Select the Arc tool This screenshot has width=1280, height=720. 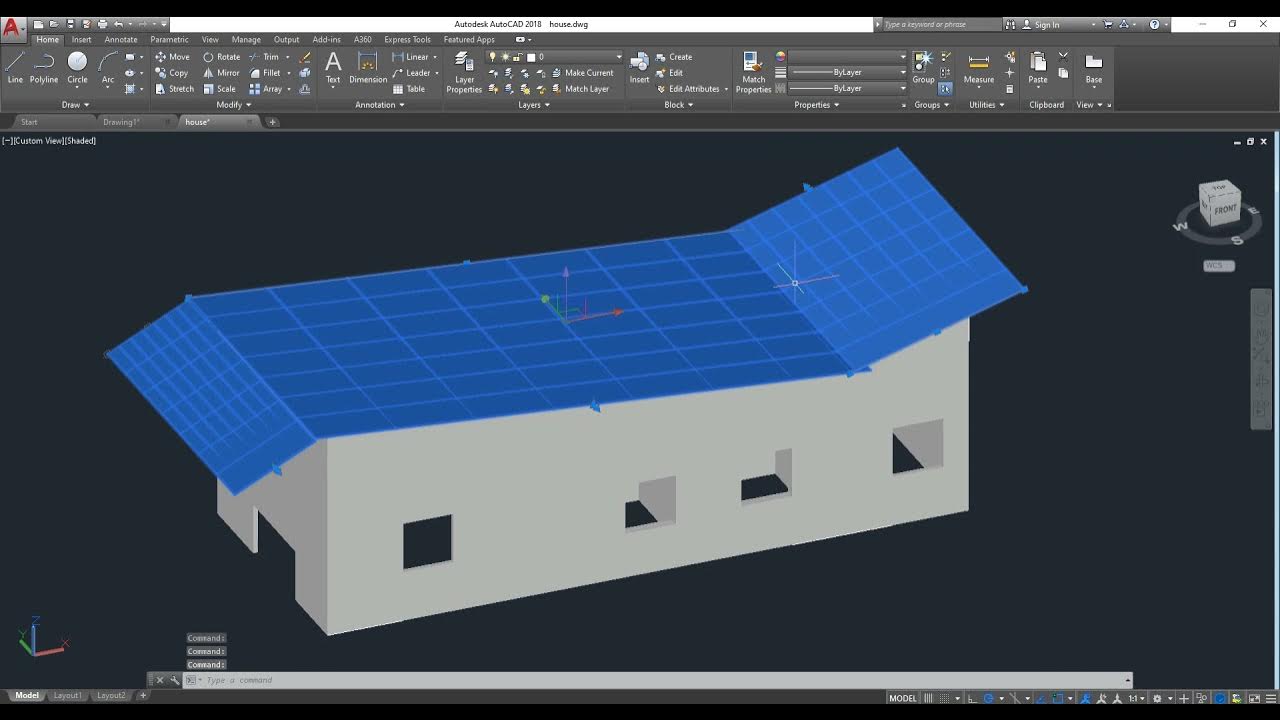click(x=107, y=68)
